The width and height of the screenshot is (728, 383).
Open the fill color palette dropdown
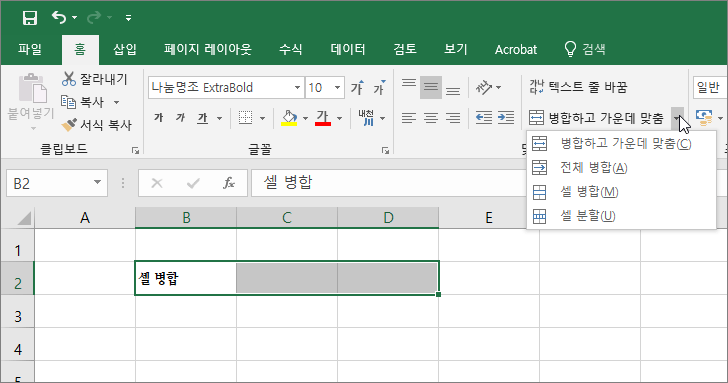click(305, 118)
